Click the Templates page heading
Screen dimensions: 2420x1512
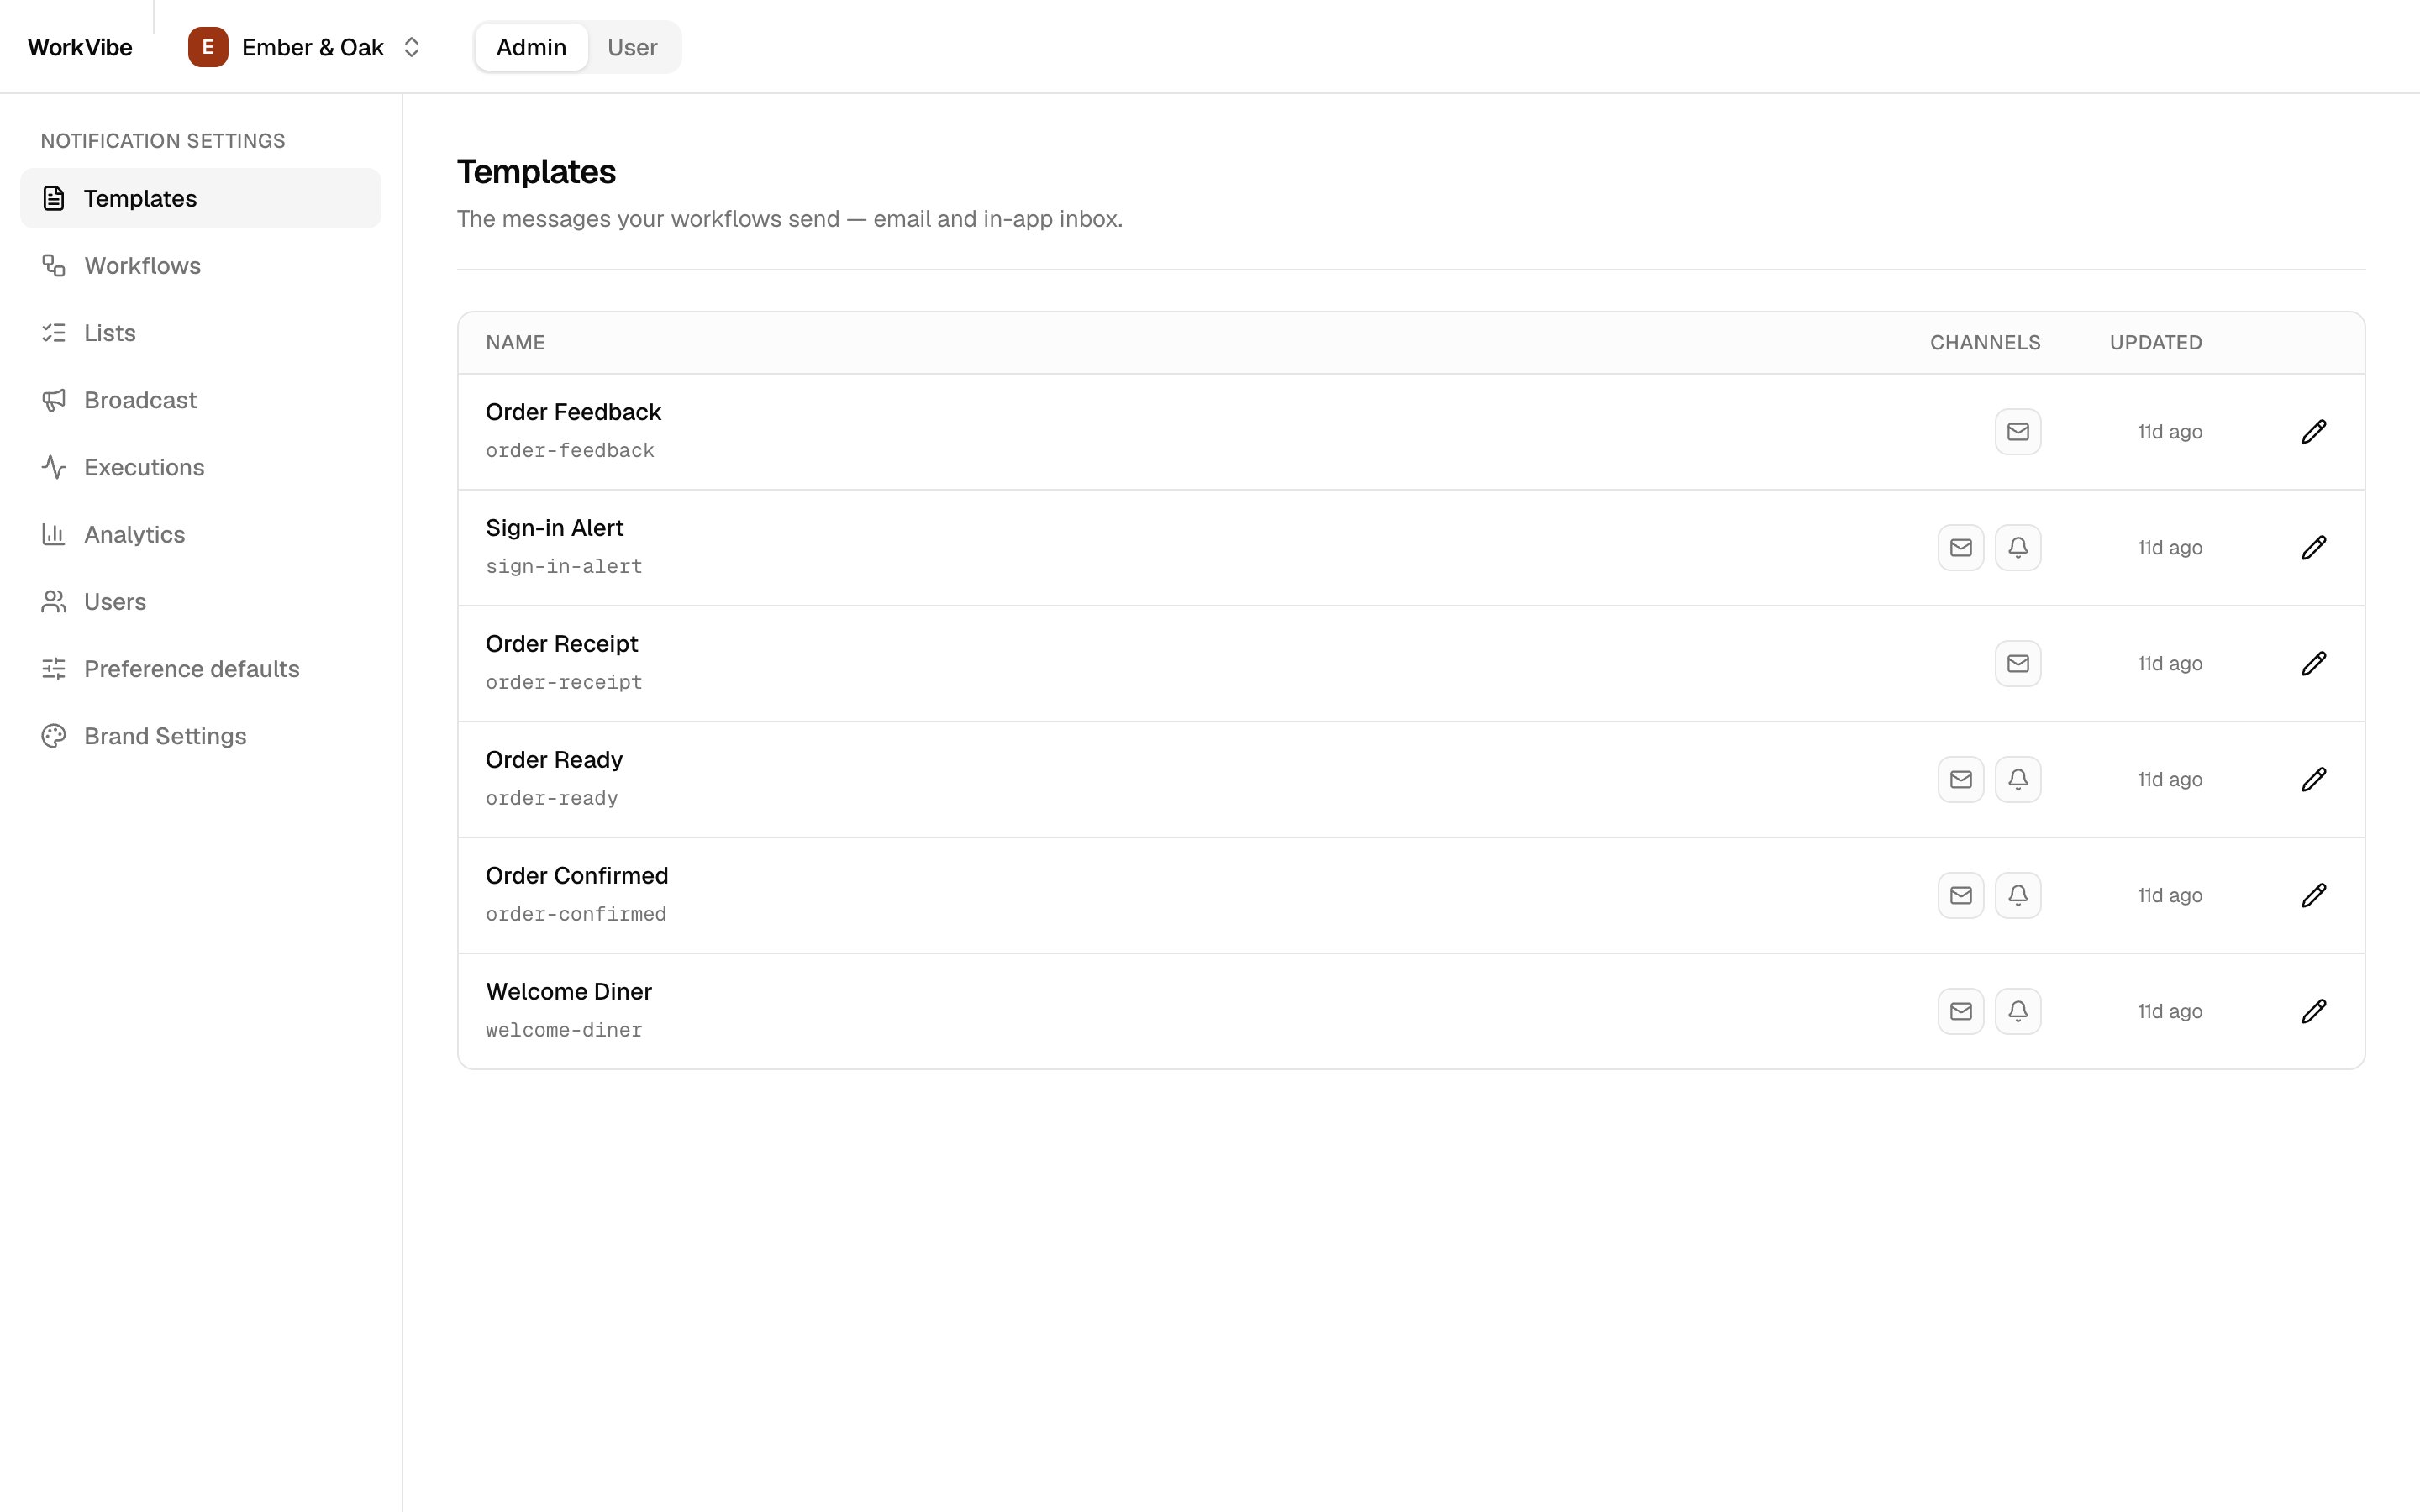tap(536, 172)
